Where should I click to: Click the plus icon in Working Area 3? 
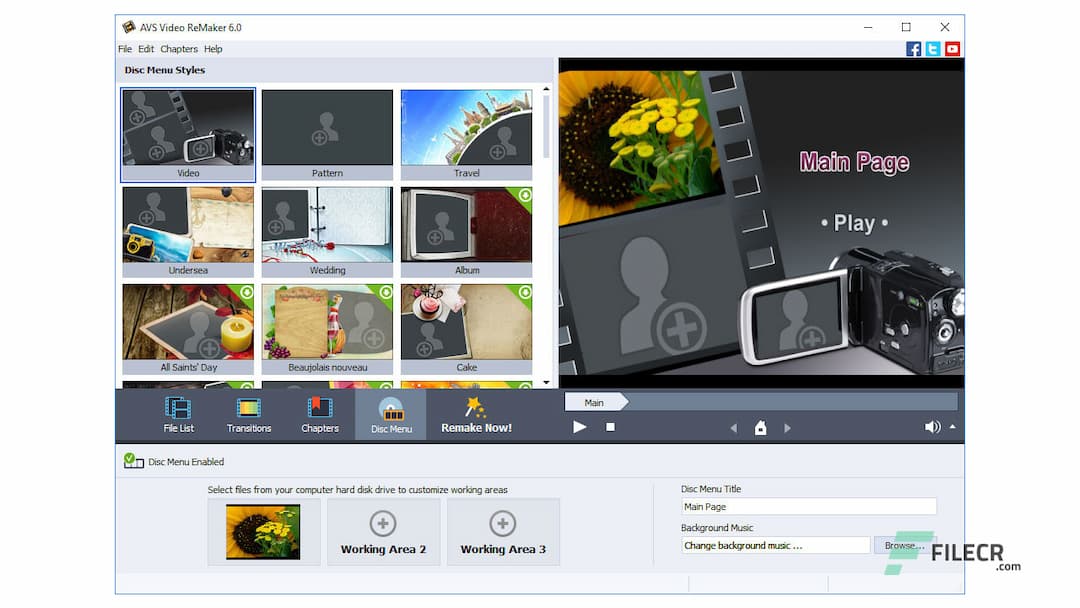[x=503, y=521]
